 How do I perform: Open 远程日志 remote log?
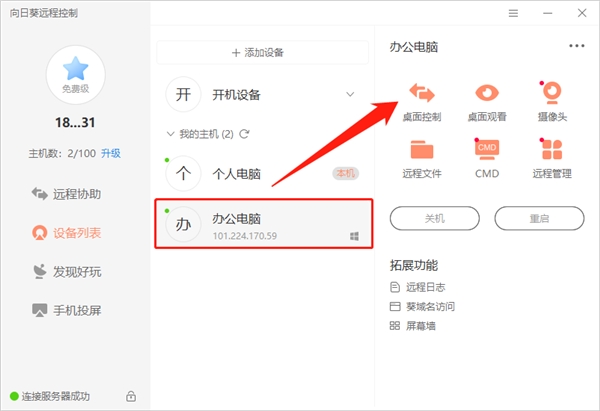(417, 287)
